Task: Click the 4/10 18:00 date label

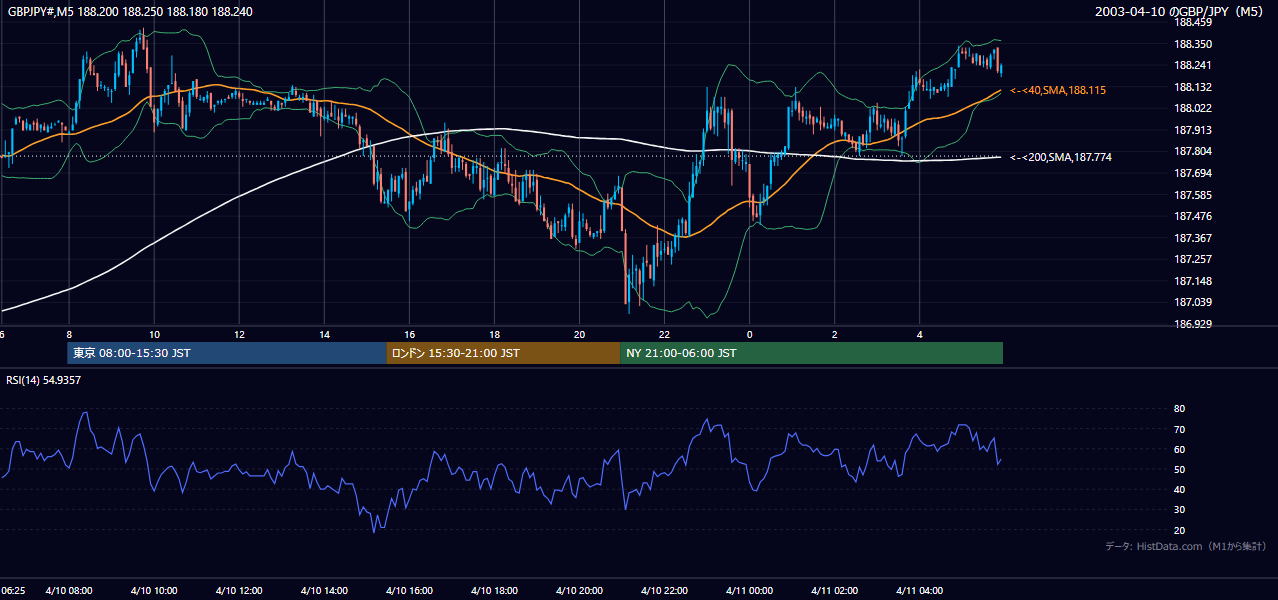Action: coord(494,591)
